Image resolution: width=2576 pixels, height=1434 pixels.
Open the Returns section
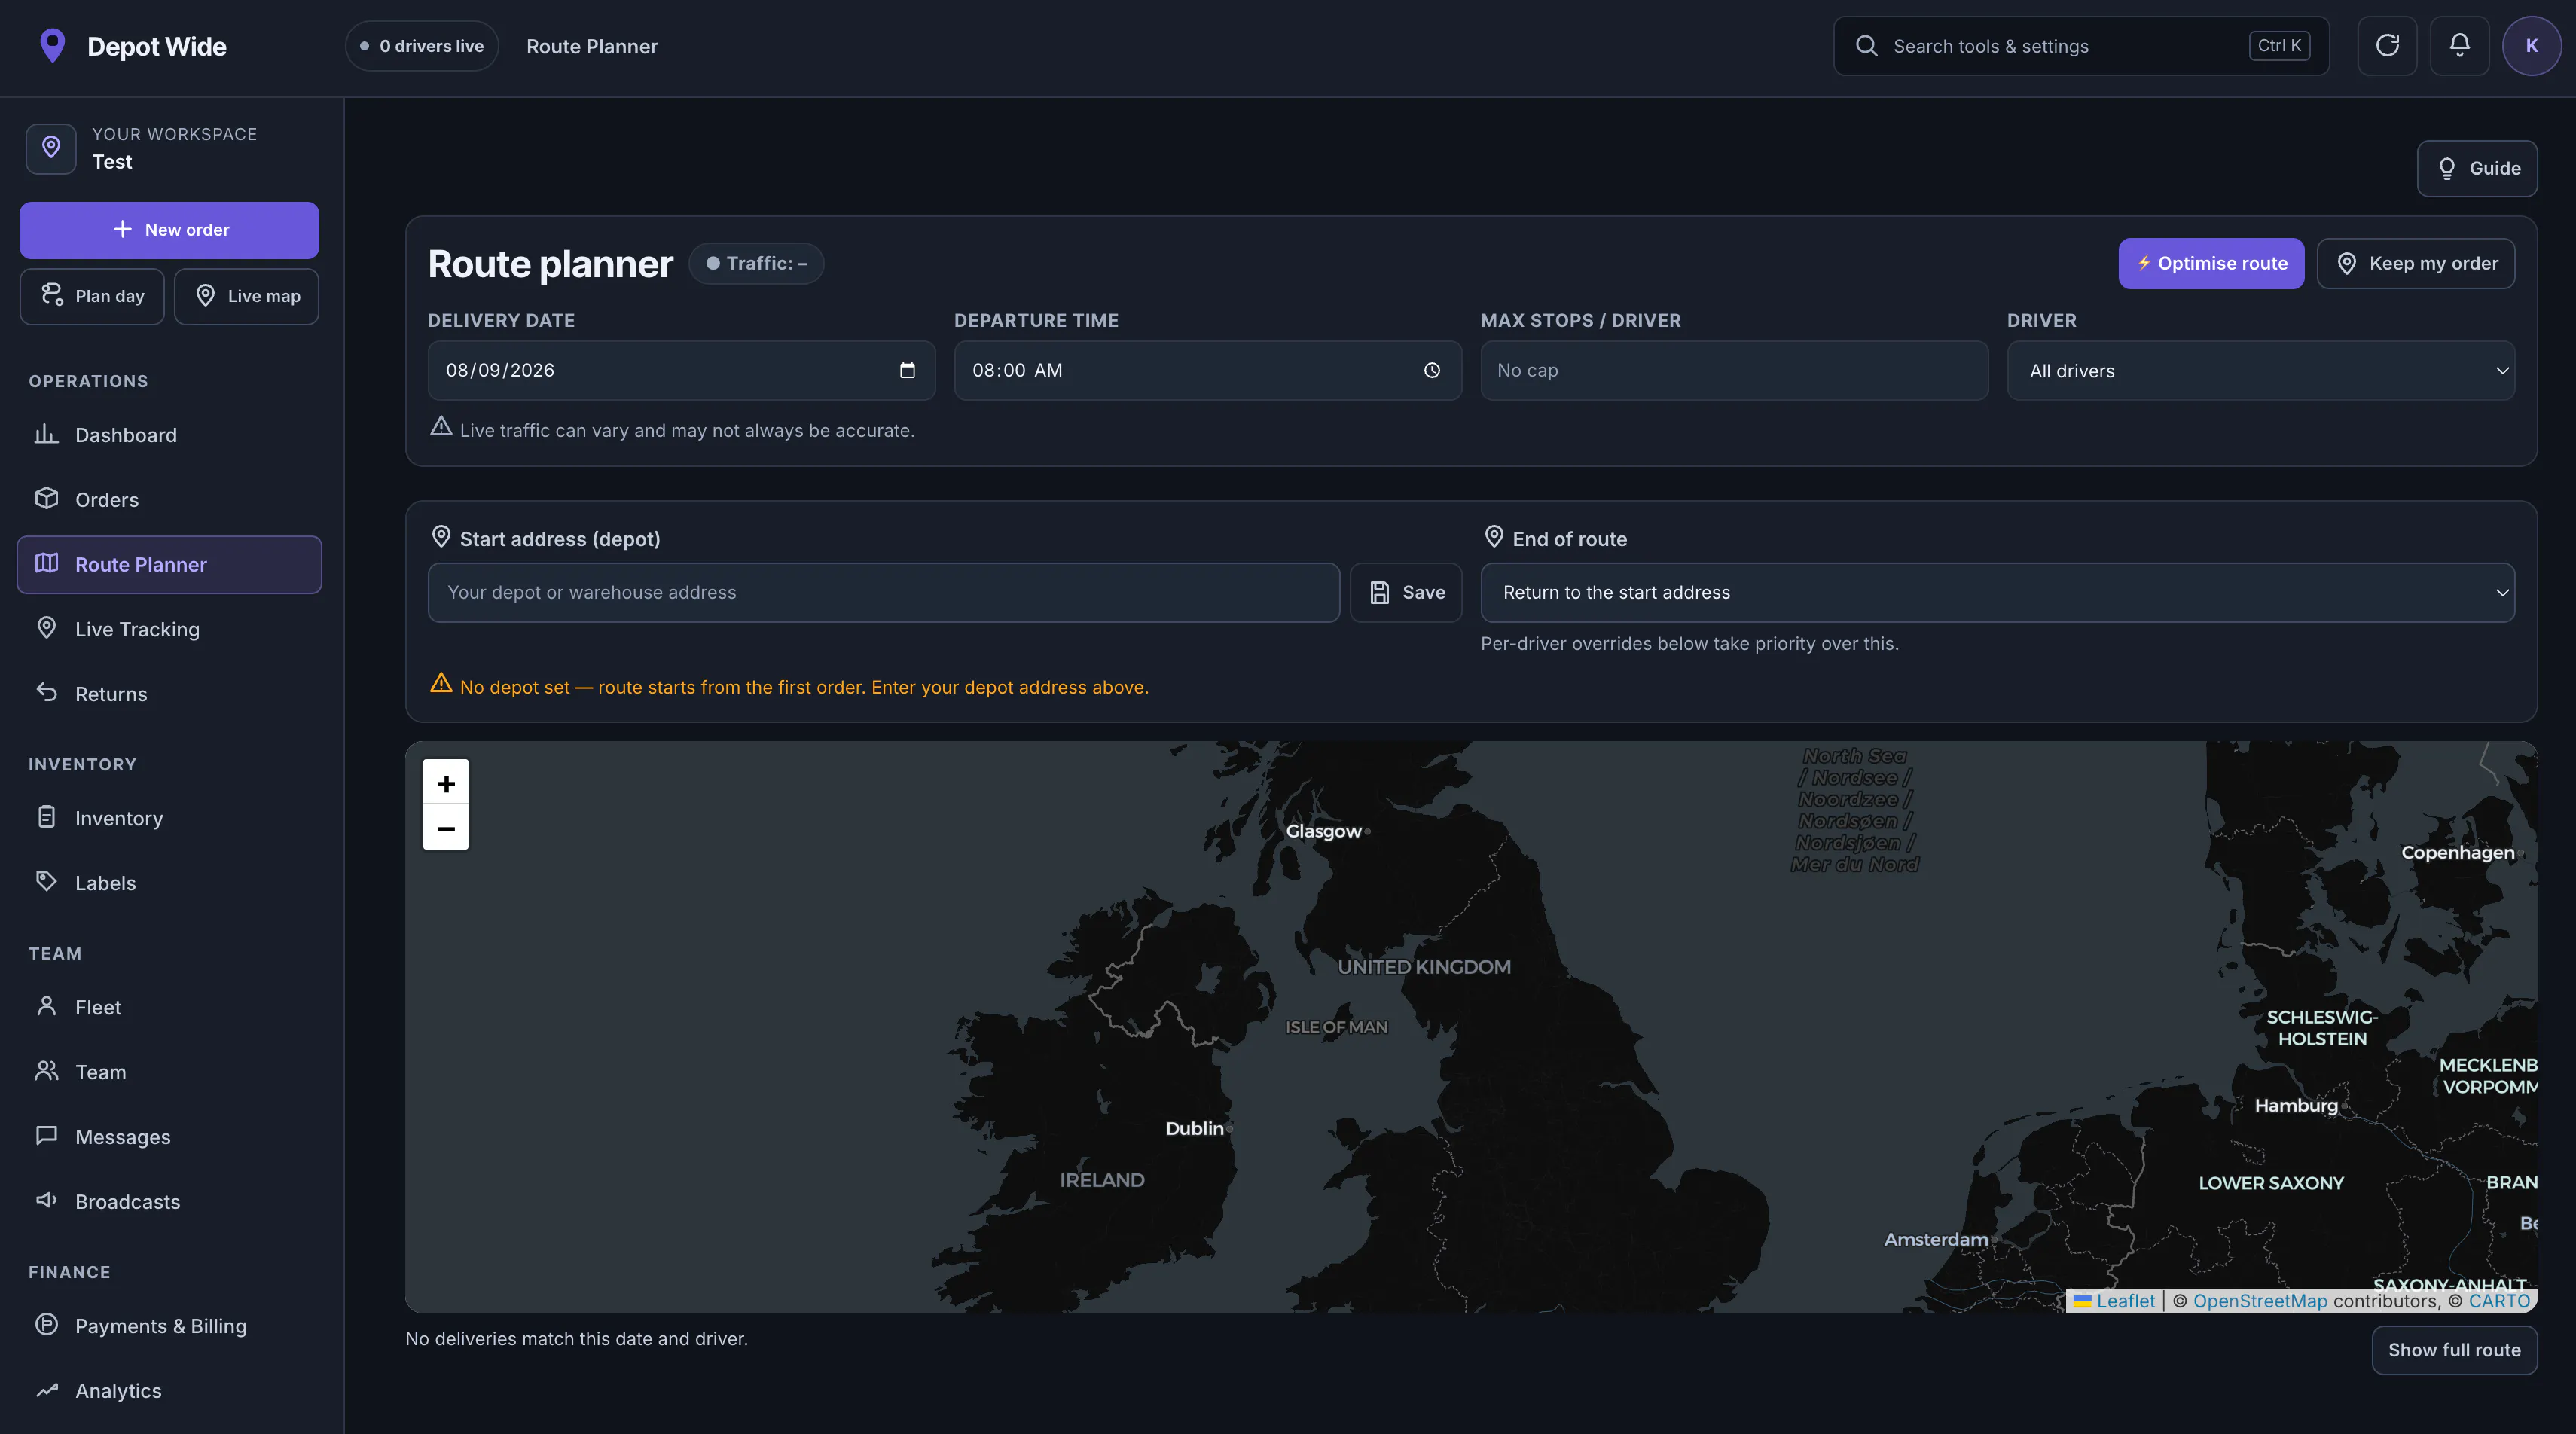(169, 694)
